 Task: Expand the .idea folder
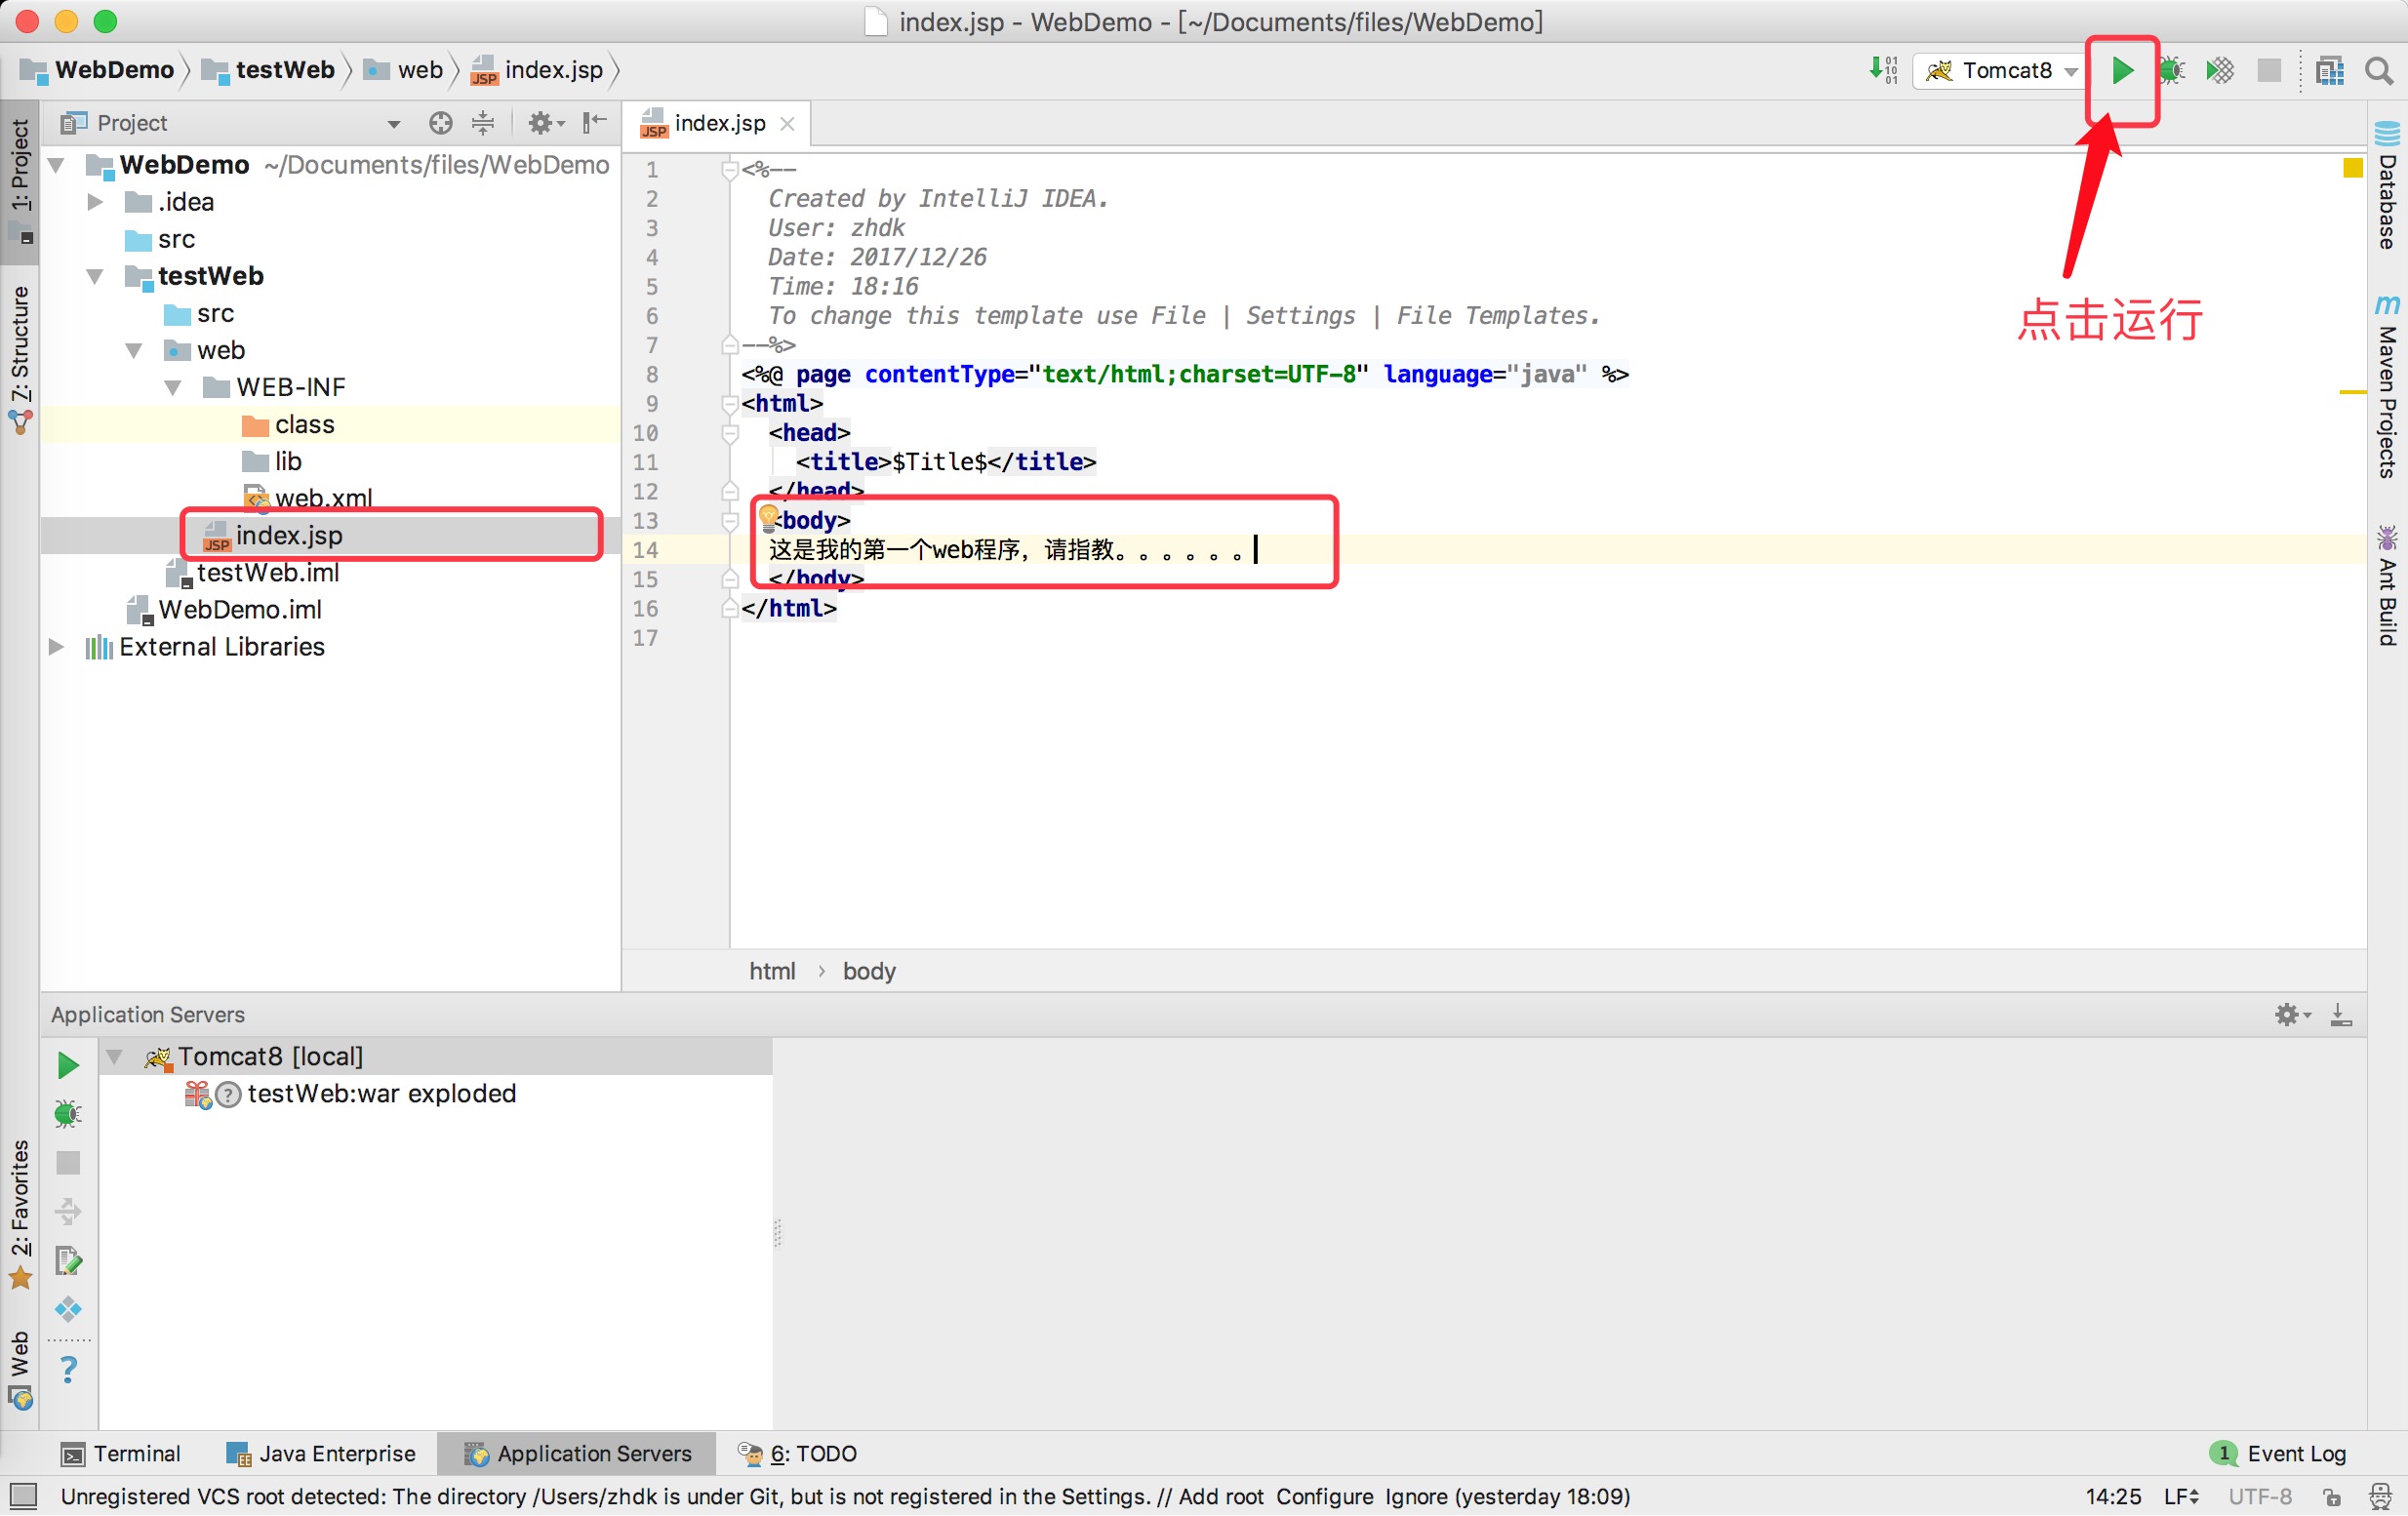(x=95, y=201)
